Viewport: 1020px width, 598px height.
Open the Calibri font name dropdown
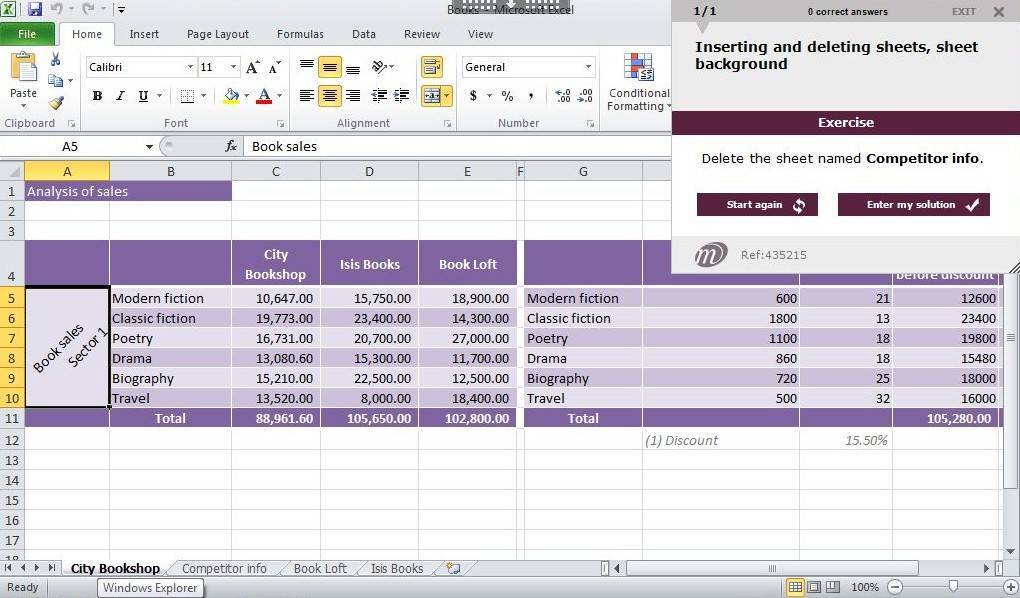coord(190,67)
